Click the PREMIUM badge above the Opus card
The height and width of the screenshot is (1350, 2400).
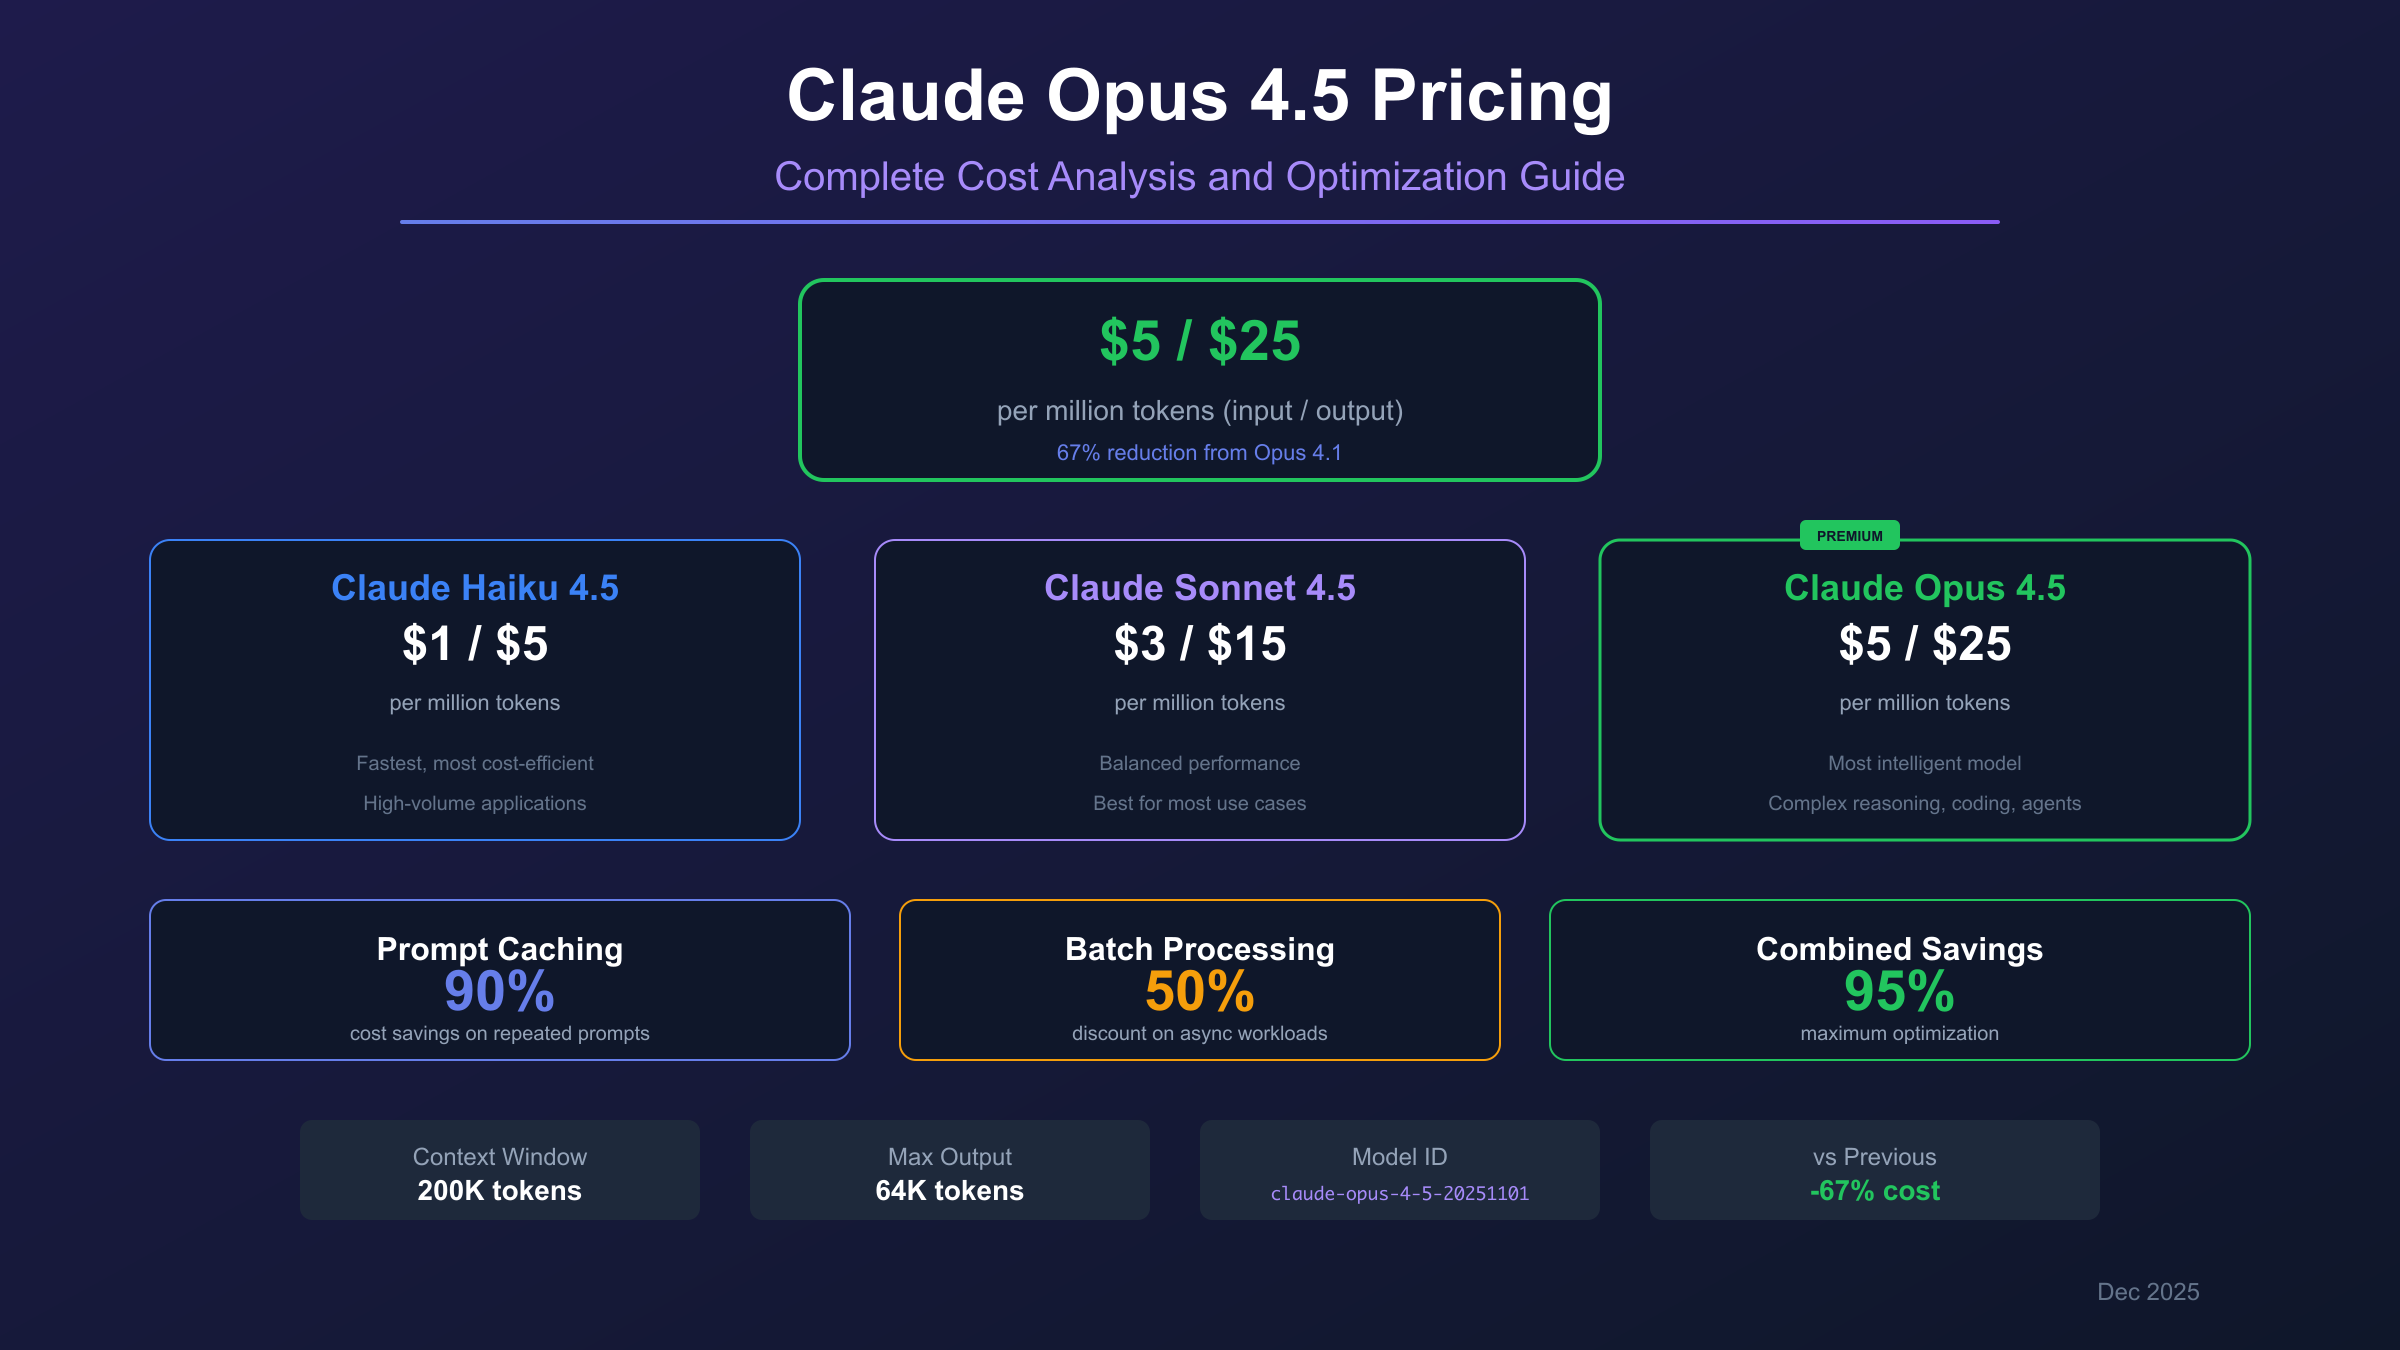[x=1849, y=536]
